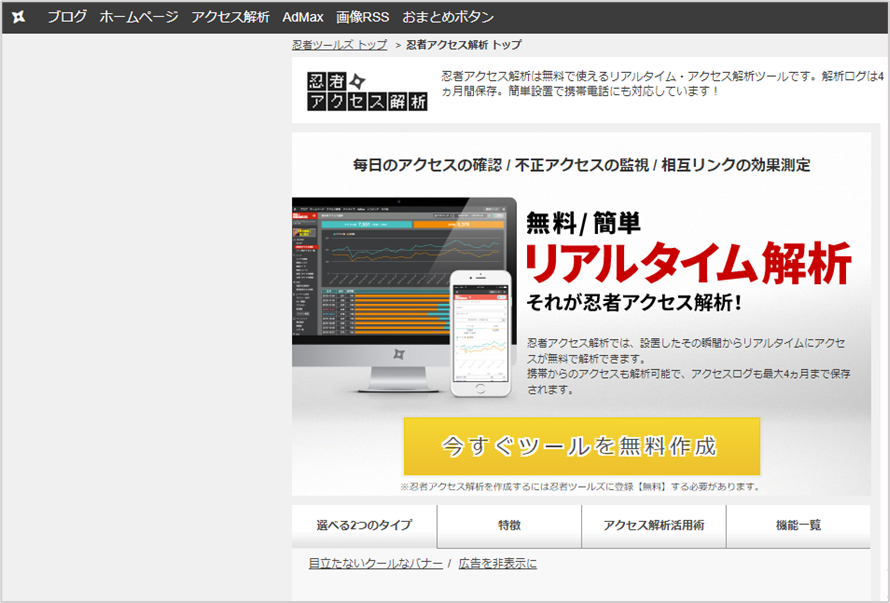
Task: Click the 無料/簡単 heading text
Action: pos(583,223)
